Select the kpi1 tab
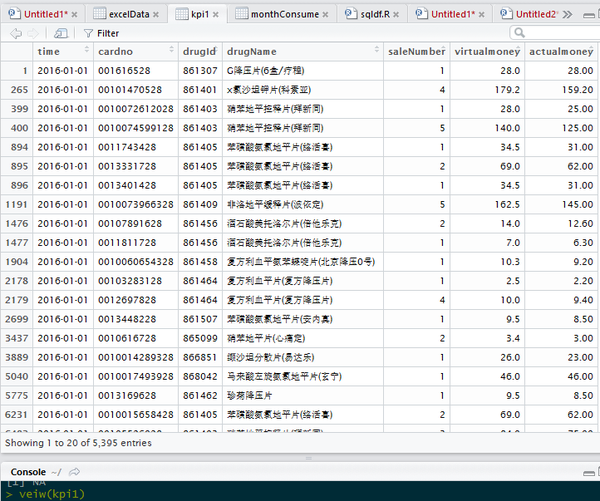 pos(200,15)
